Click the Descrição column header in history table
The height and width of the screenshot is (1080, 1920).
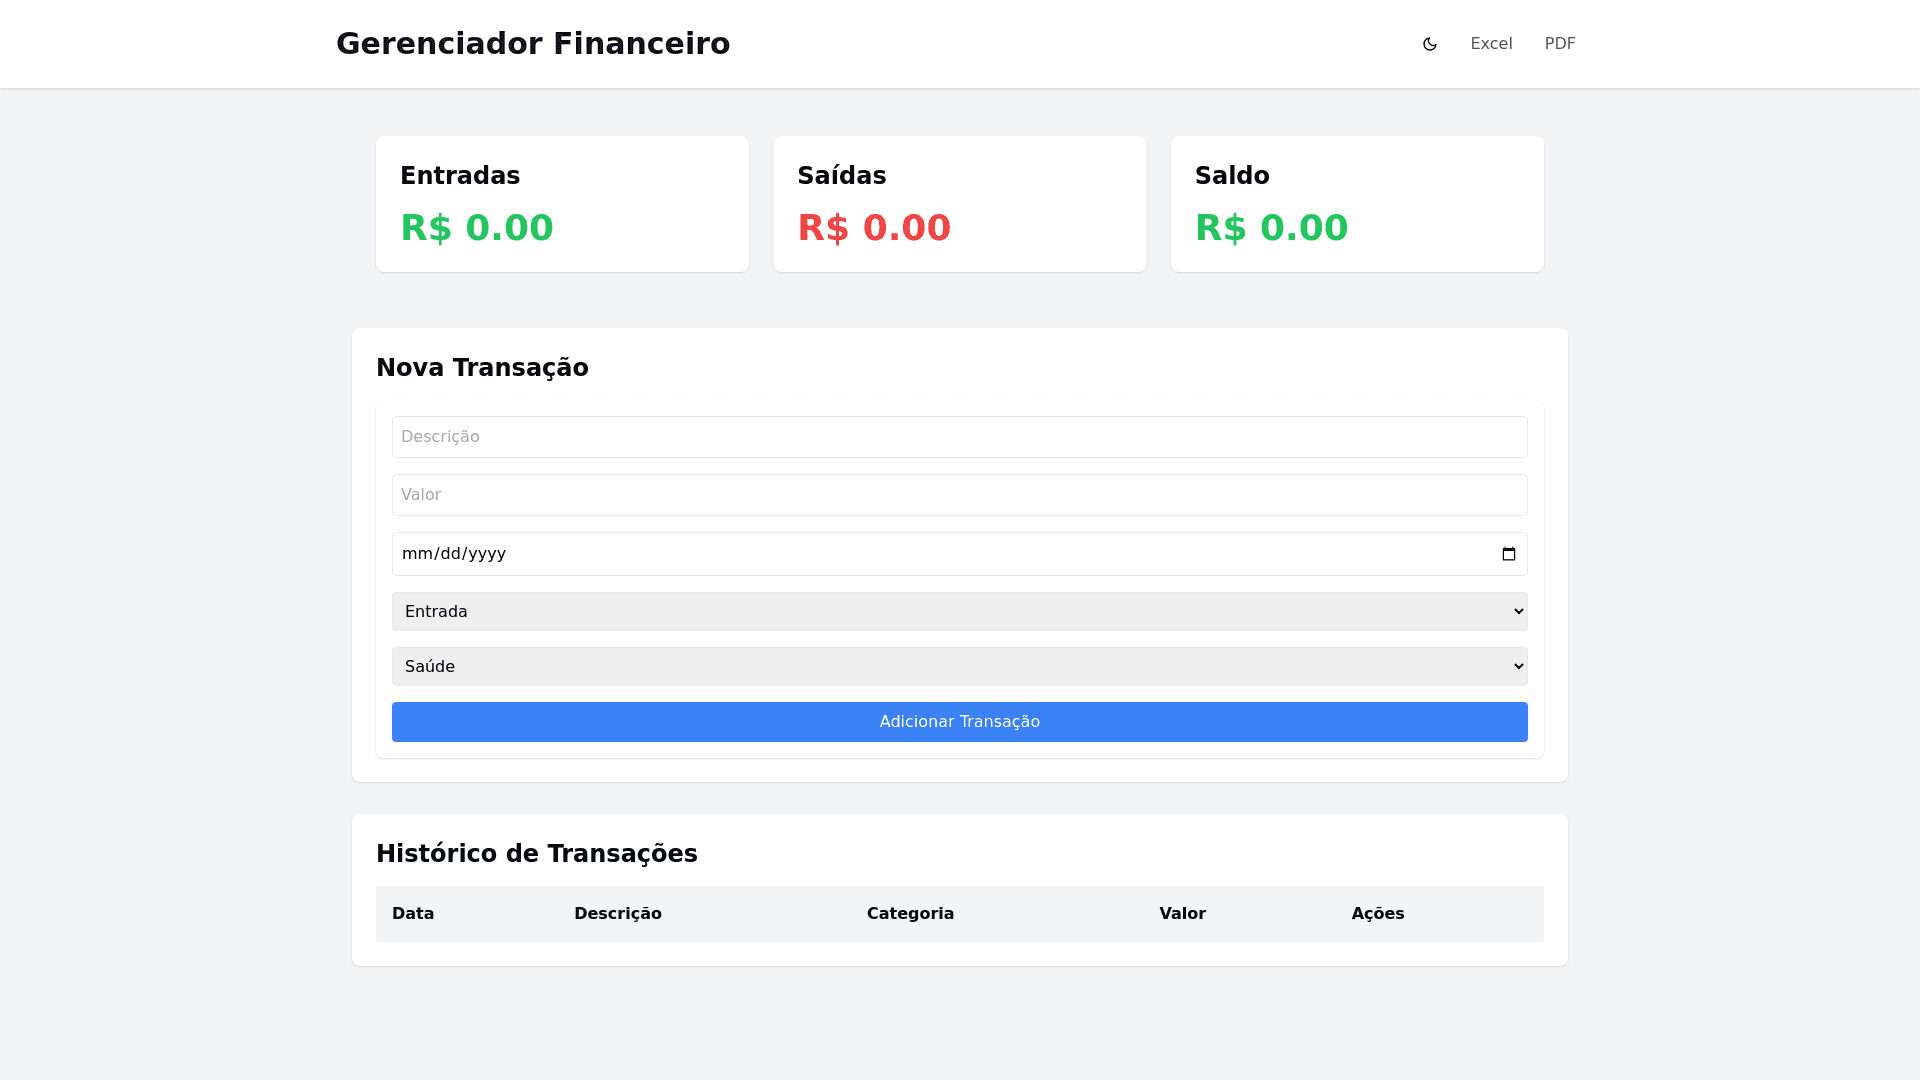coord(618,914)
